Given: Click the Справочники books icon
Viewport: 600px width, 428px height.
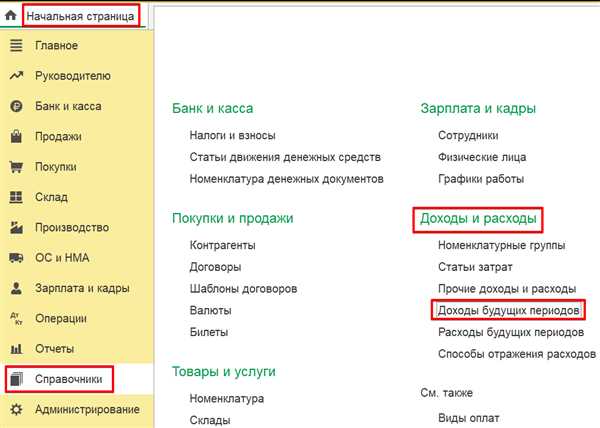Looking at the screenshot, I should pyautogui.click(x=16, y=379).
